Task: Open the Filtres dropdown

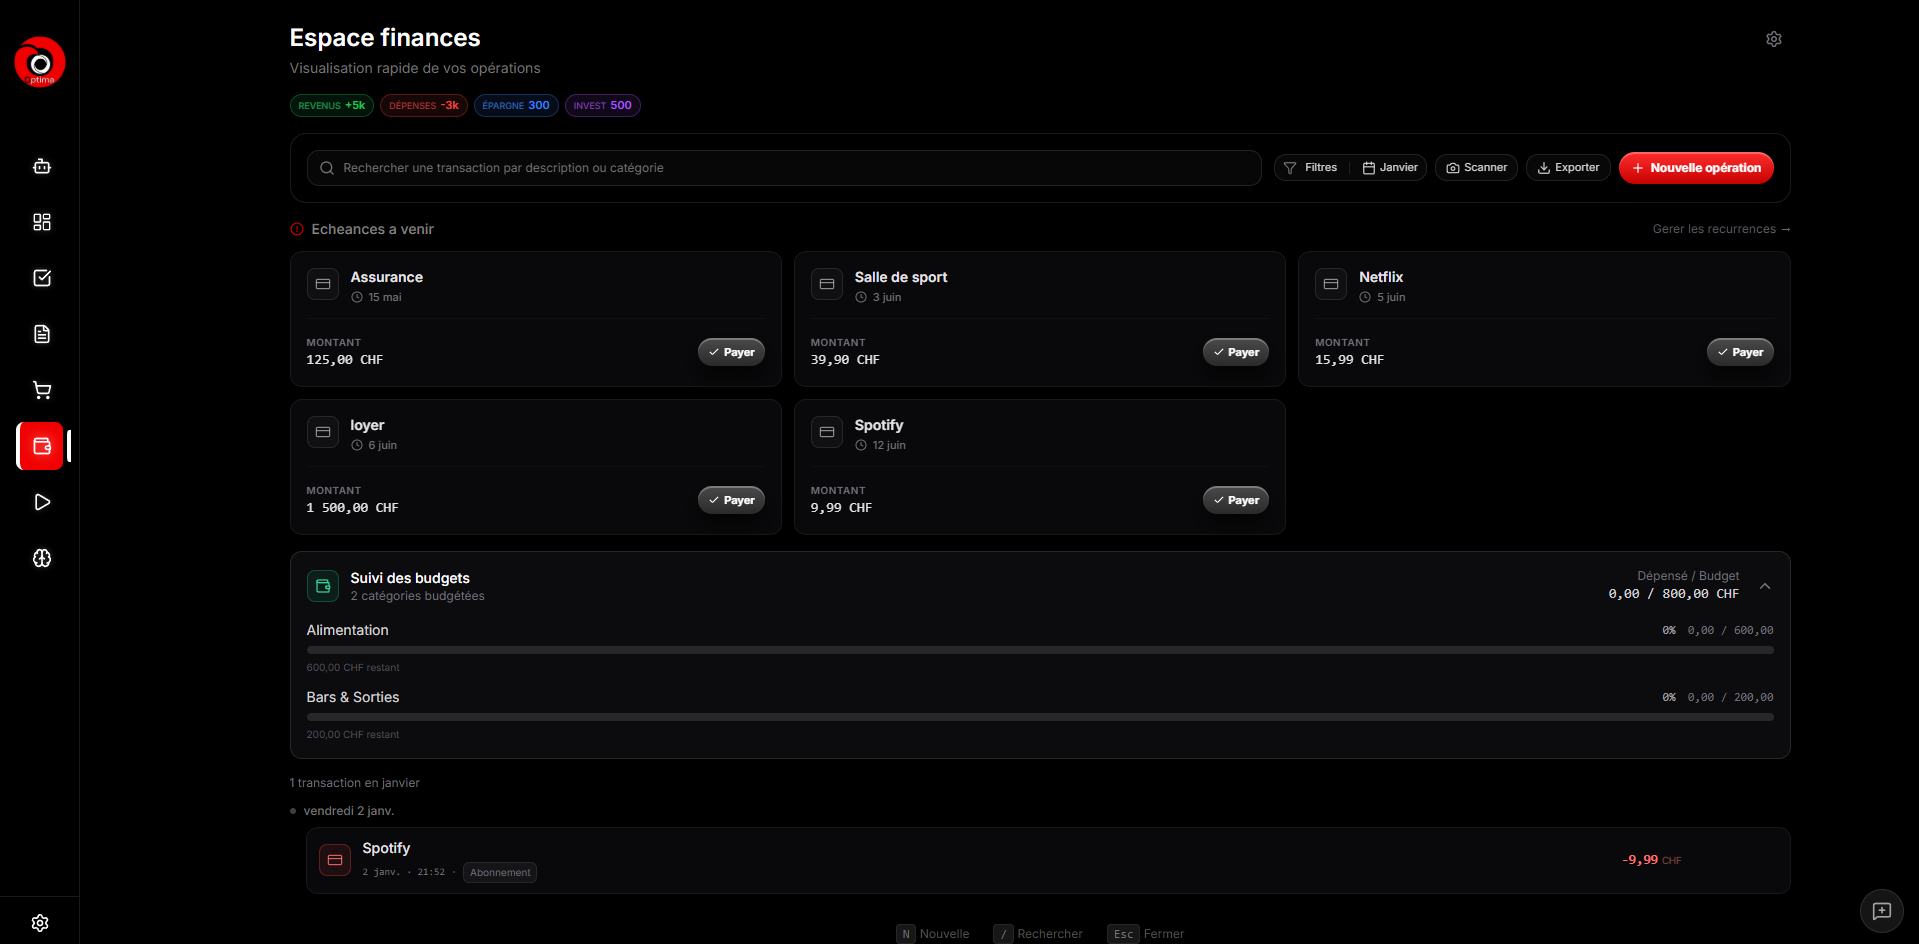Action: pyautogui.click(x=1311, y=168)
